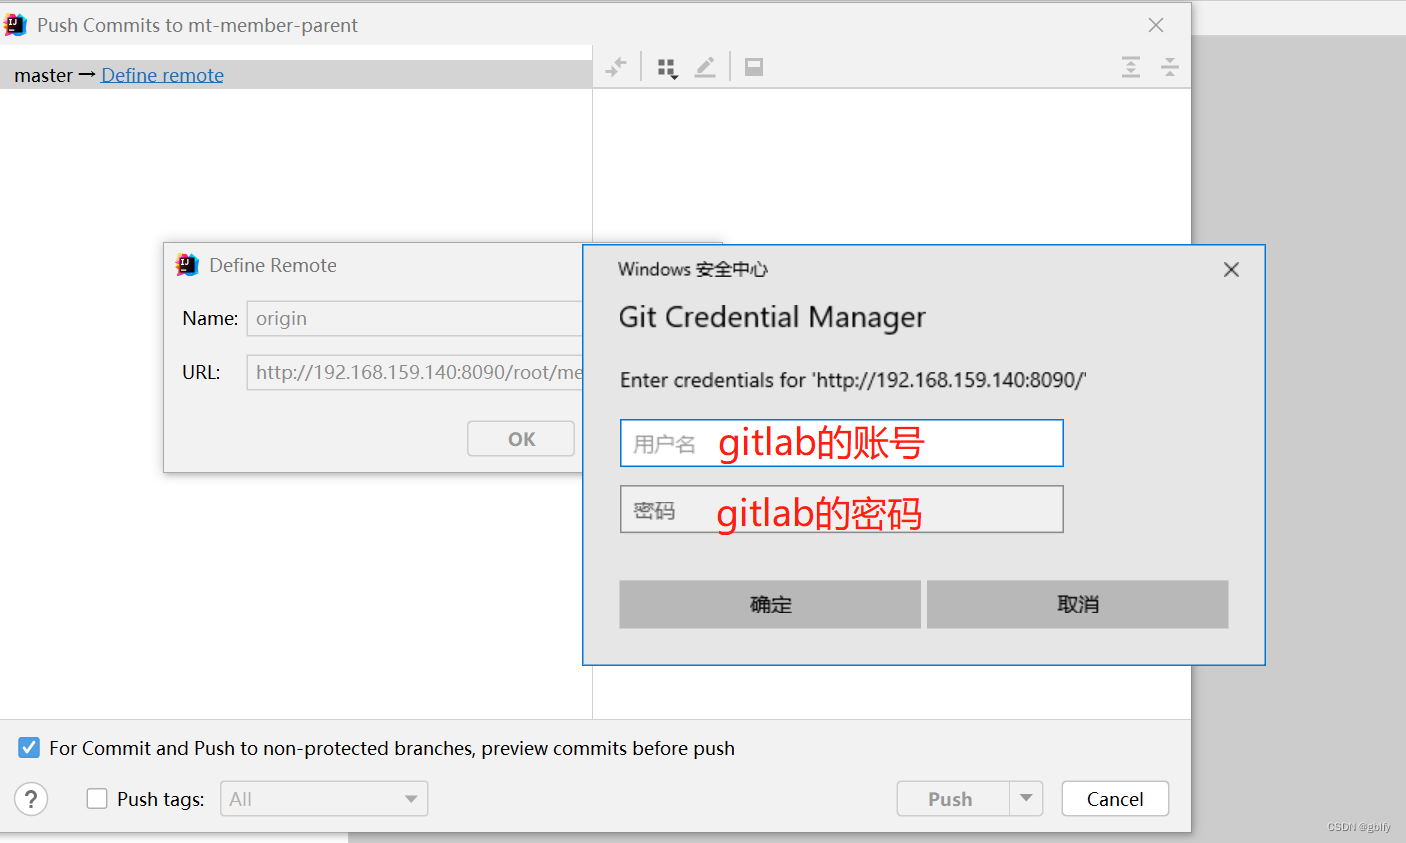Click the IntelliJ icon in Define Remote title
Image resolution: width=1406 pixels, height=843 pixels.
click(187, 265)
